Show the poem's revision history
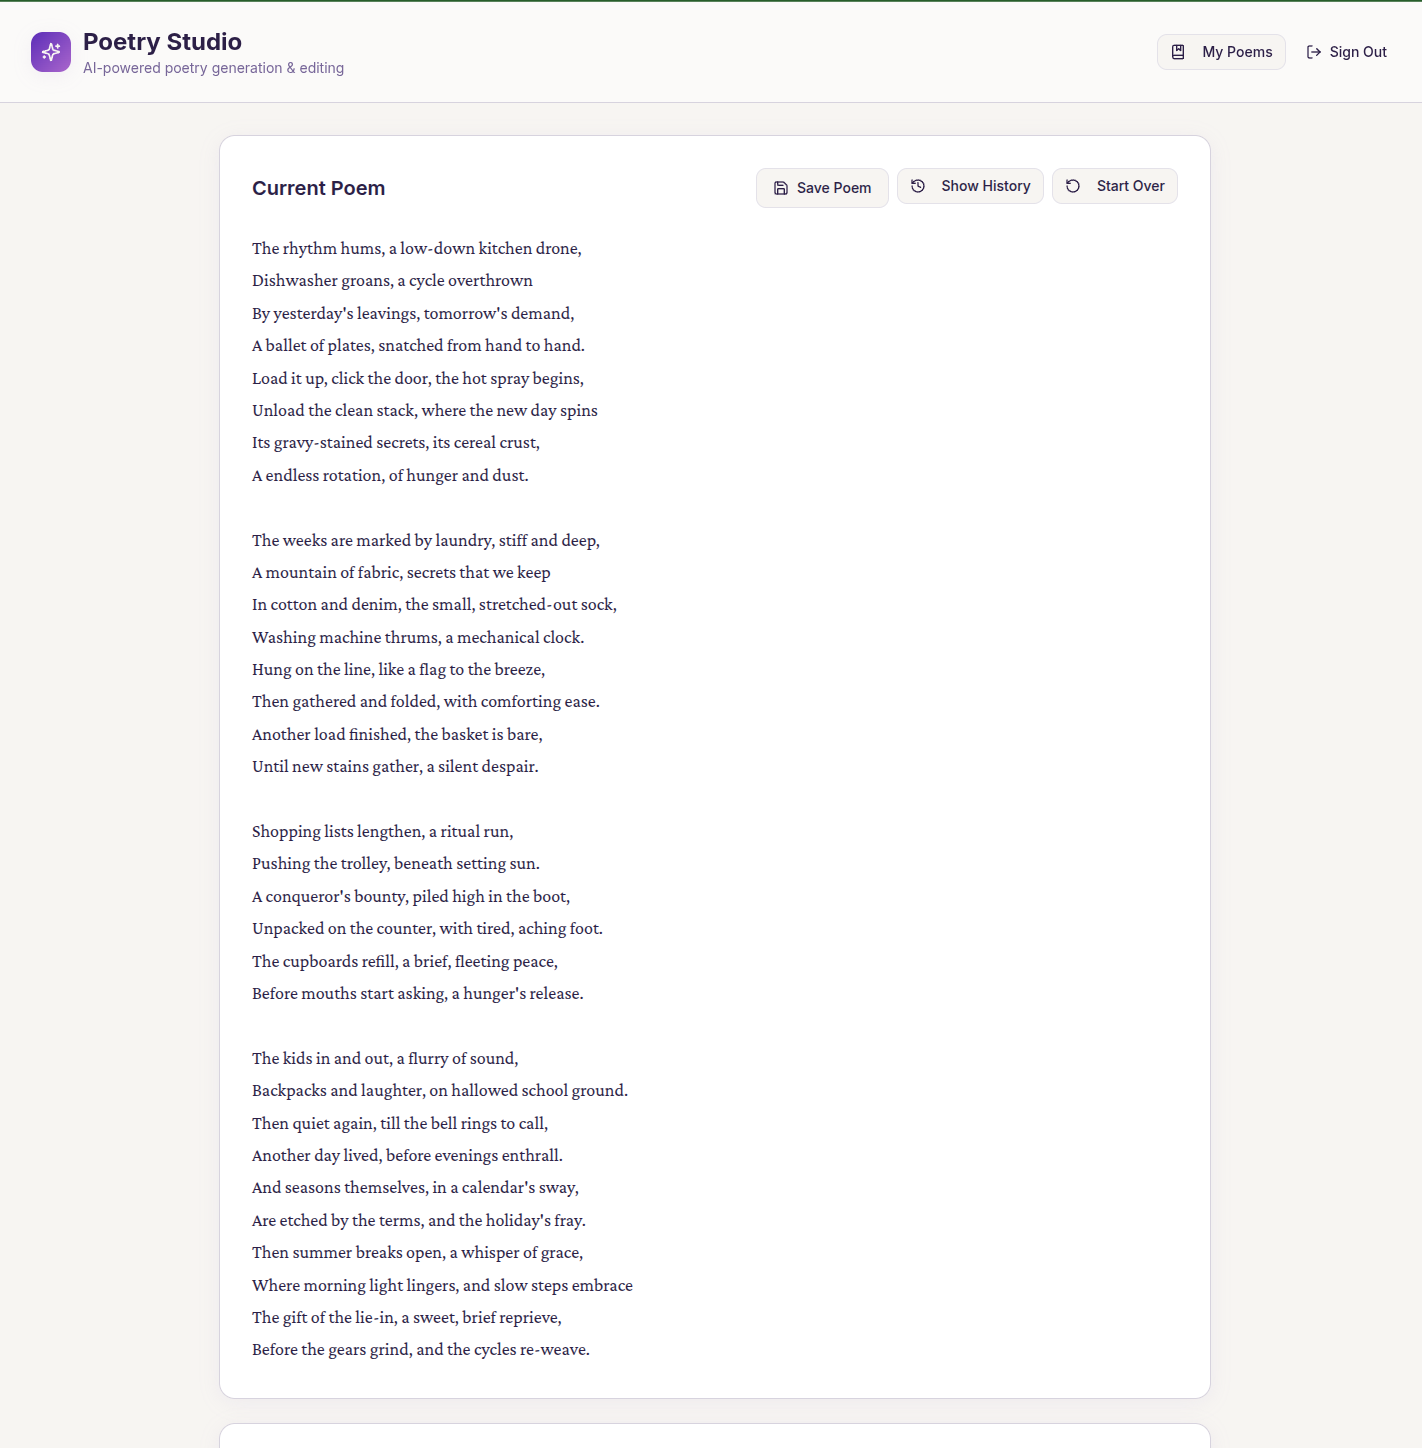The width and height of the screenshot is (1422, 1448). (984, 186)
